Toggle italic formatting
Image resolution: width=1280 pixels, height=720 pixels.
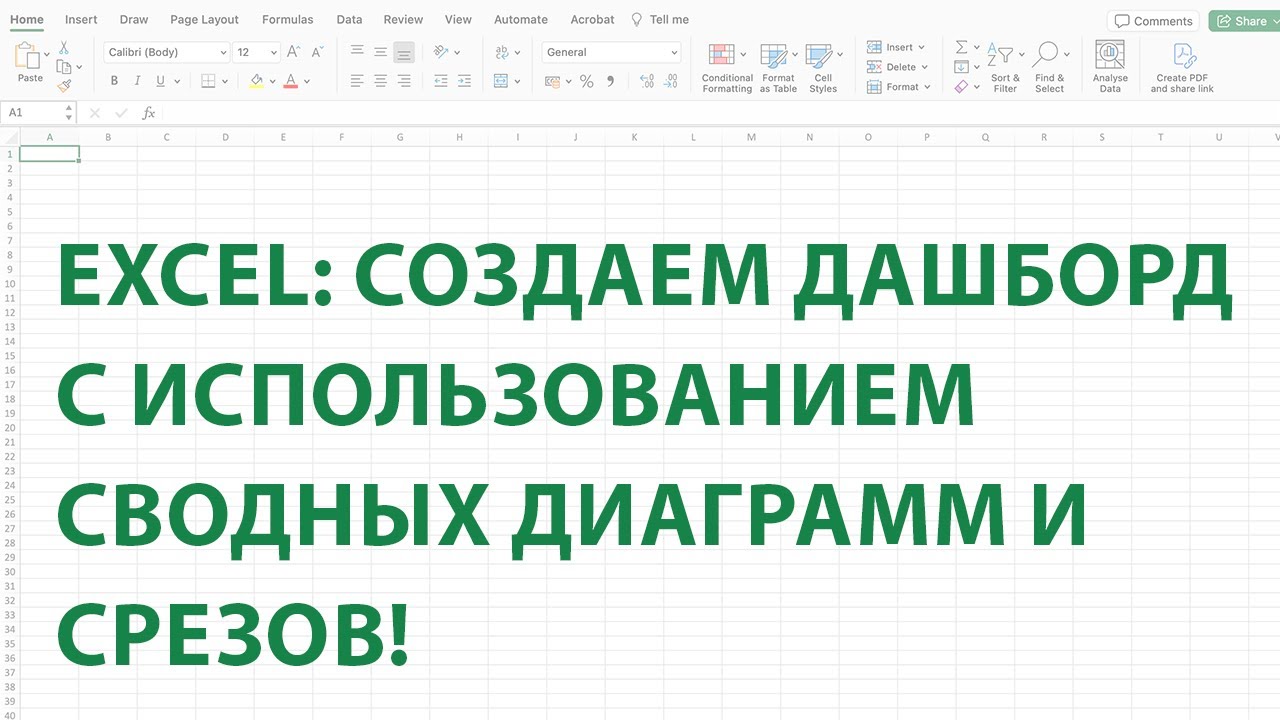point(137,81)
